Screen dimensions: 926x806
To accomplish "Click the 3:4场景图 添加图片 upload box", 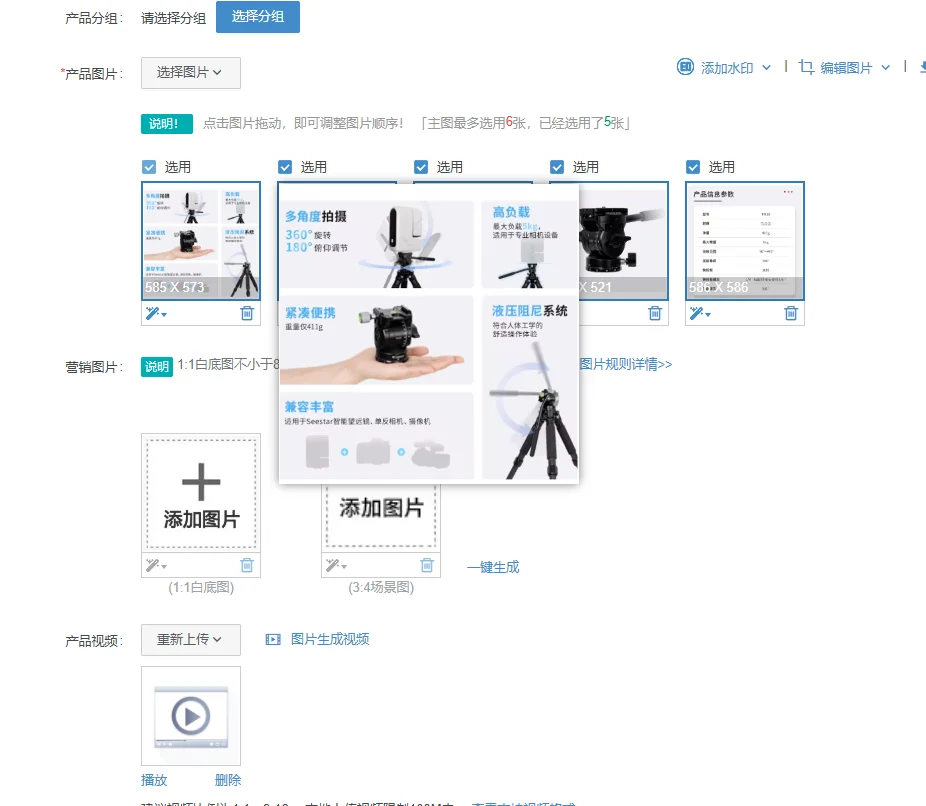I will pos(381,516).
